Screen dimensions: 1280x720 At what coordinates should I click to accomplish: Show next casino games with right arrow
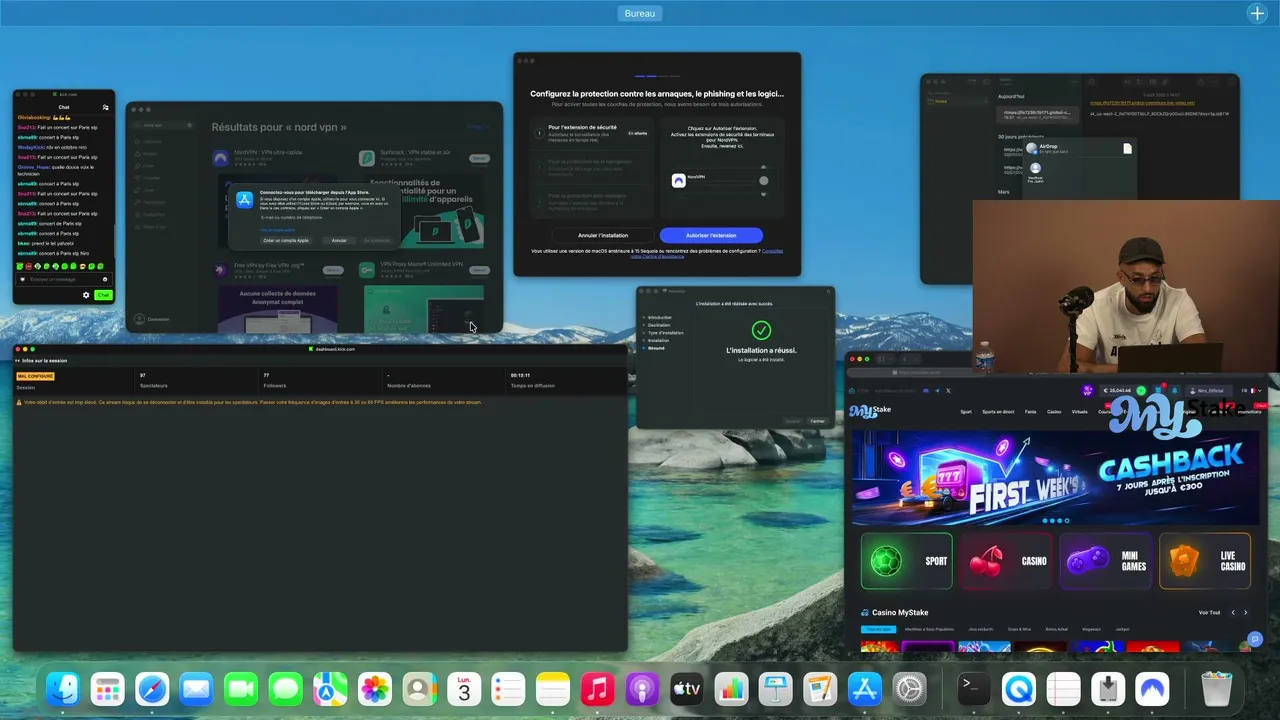pos(1245,612)
